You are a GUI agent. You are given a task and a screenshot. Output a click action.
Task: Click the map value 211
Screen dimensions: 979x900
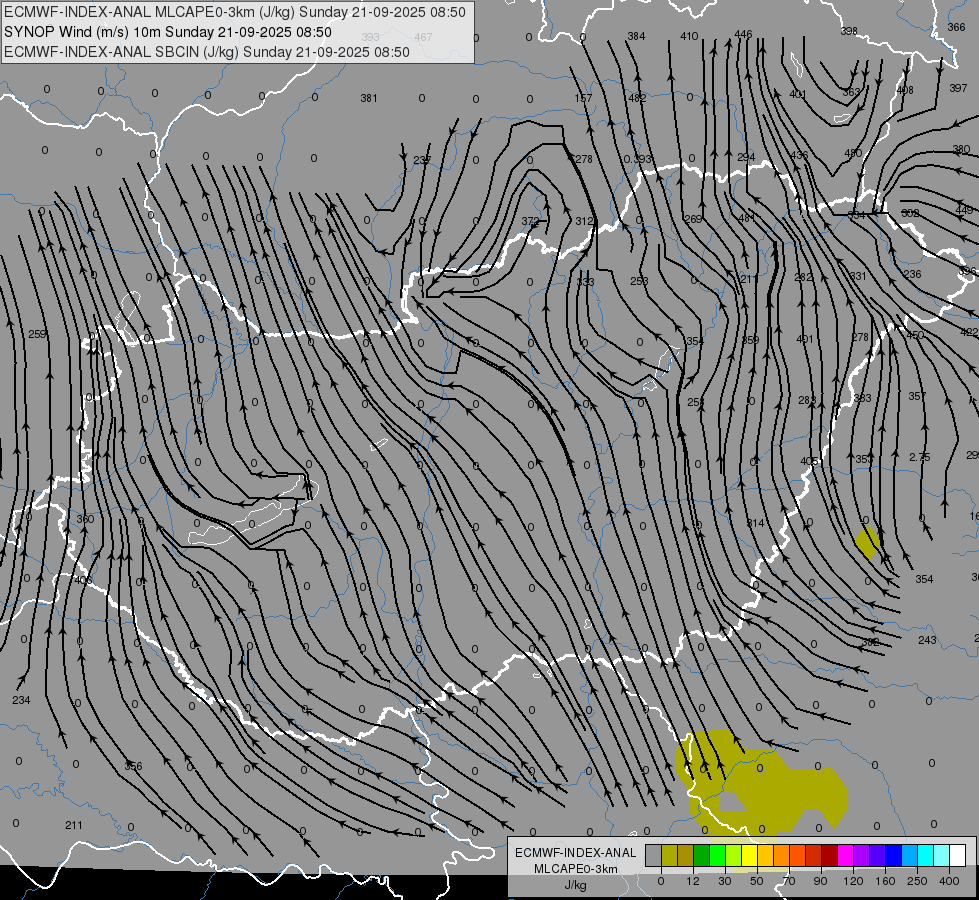[74, 825]
